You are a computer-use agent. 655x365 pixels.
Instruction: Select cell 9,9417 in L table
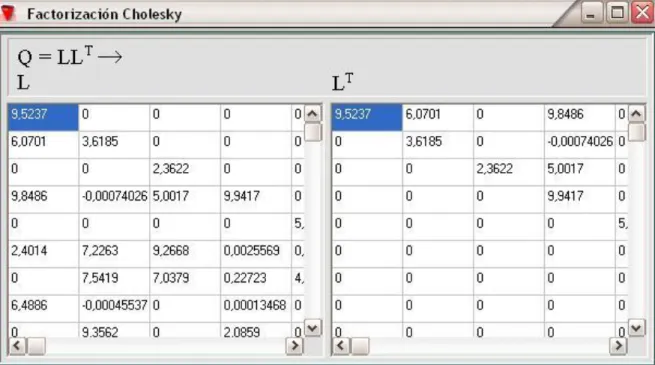tap(256, 199)
